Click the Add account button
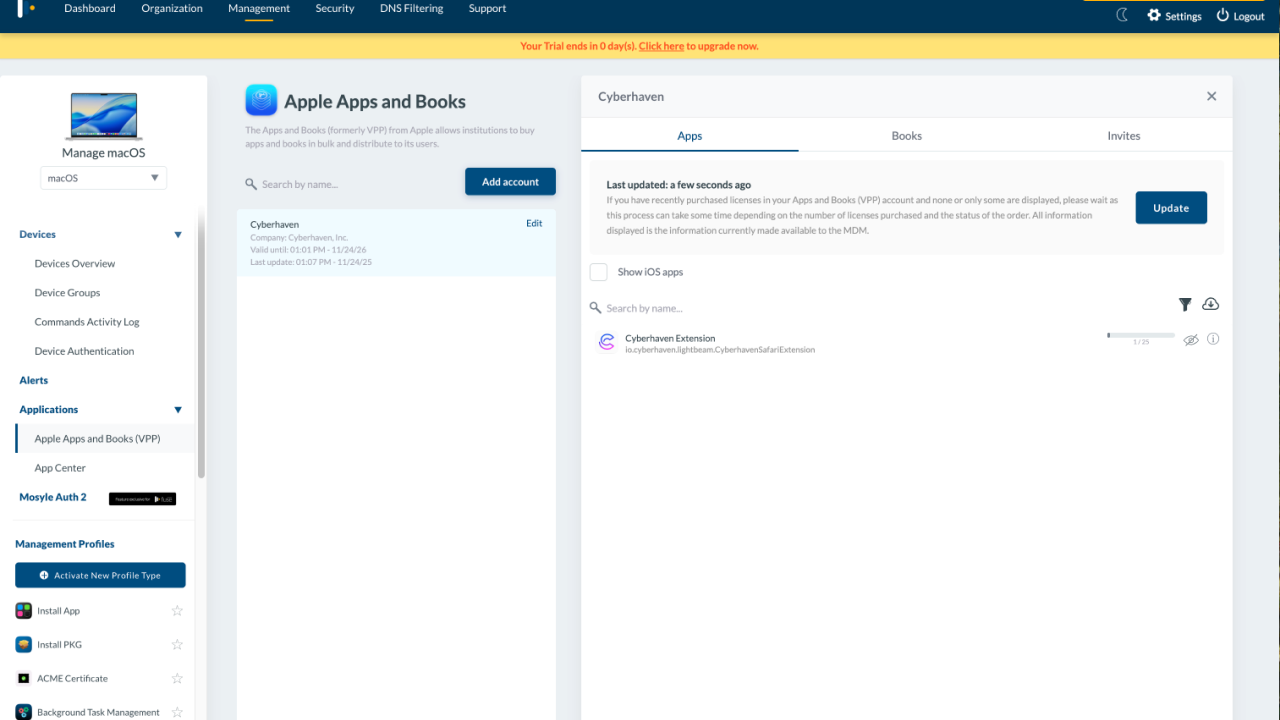The width and height of the screenshot is (1280, 720). [x=510, y=182]
